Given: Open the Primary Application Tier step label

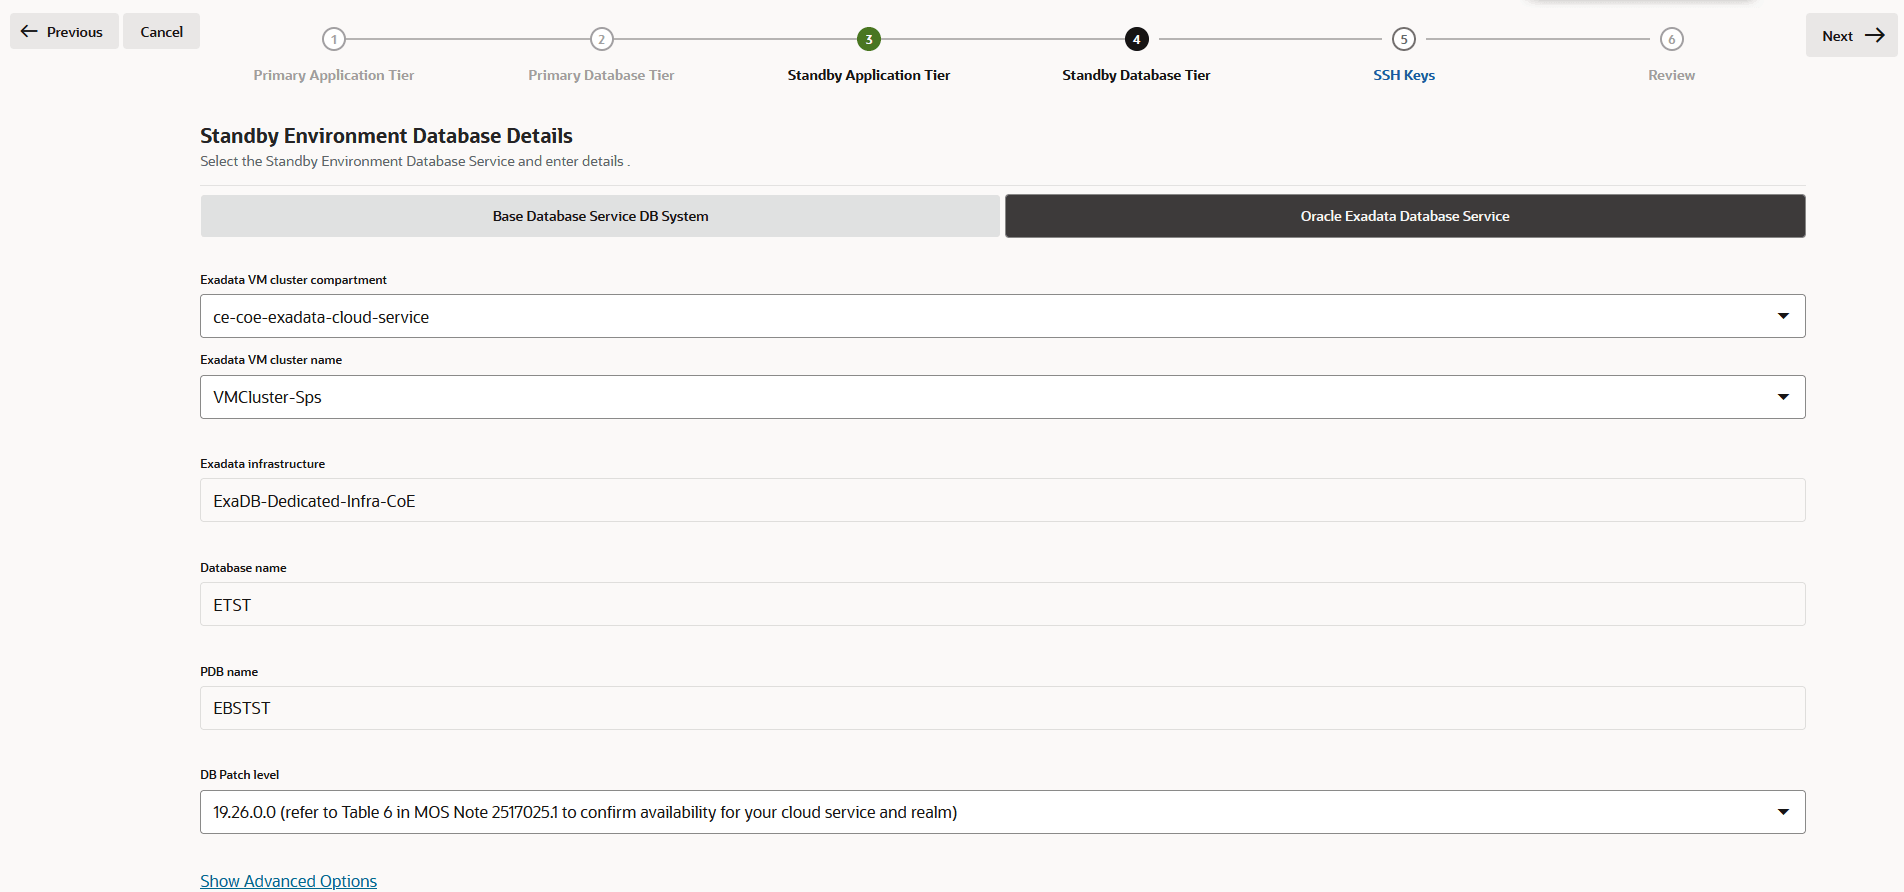Looking at the screenshot, I should (x=334, y=75).
